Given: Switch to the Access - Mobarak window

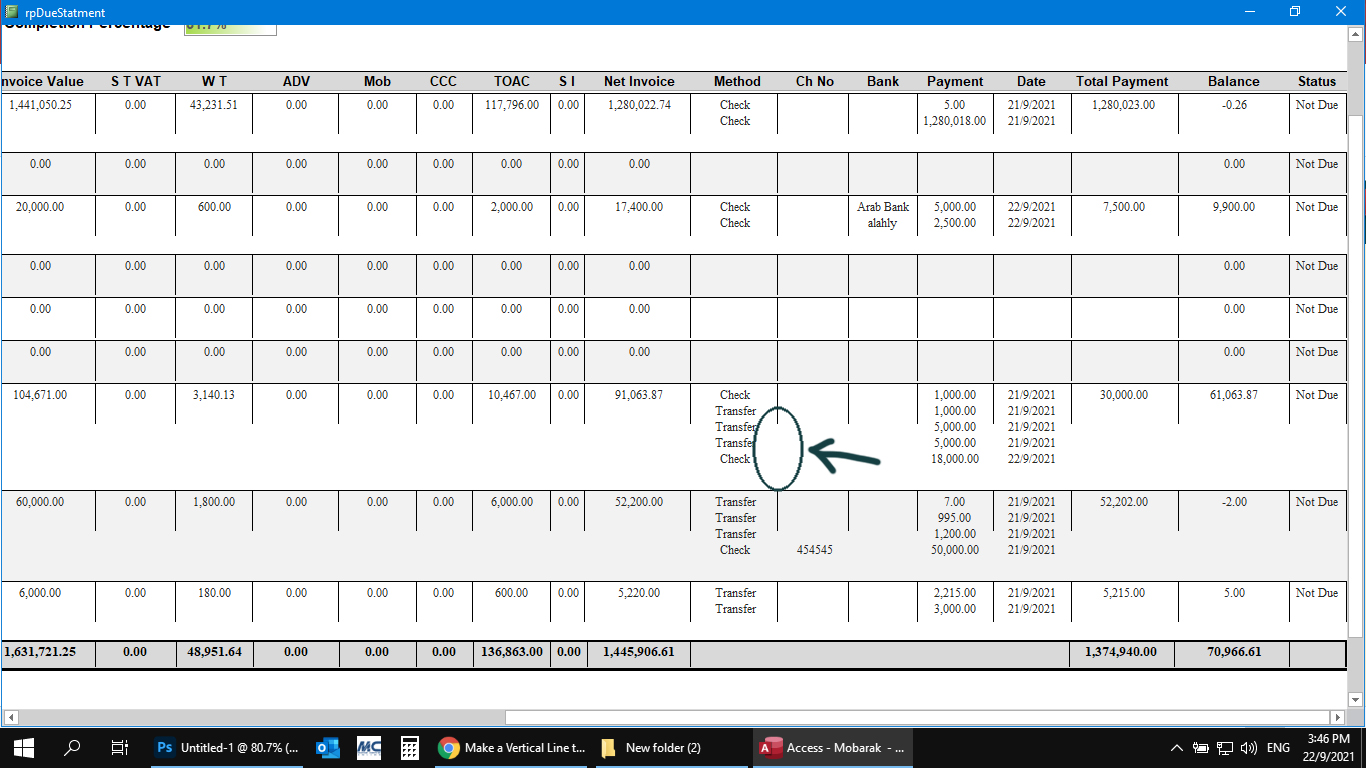Looking at the screenshot, I should point(832,747).
